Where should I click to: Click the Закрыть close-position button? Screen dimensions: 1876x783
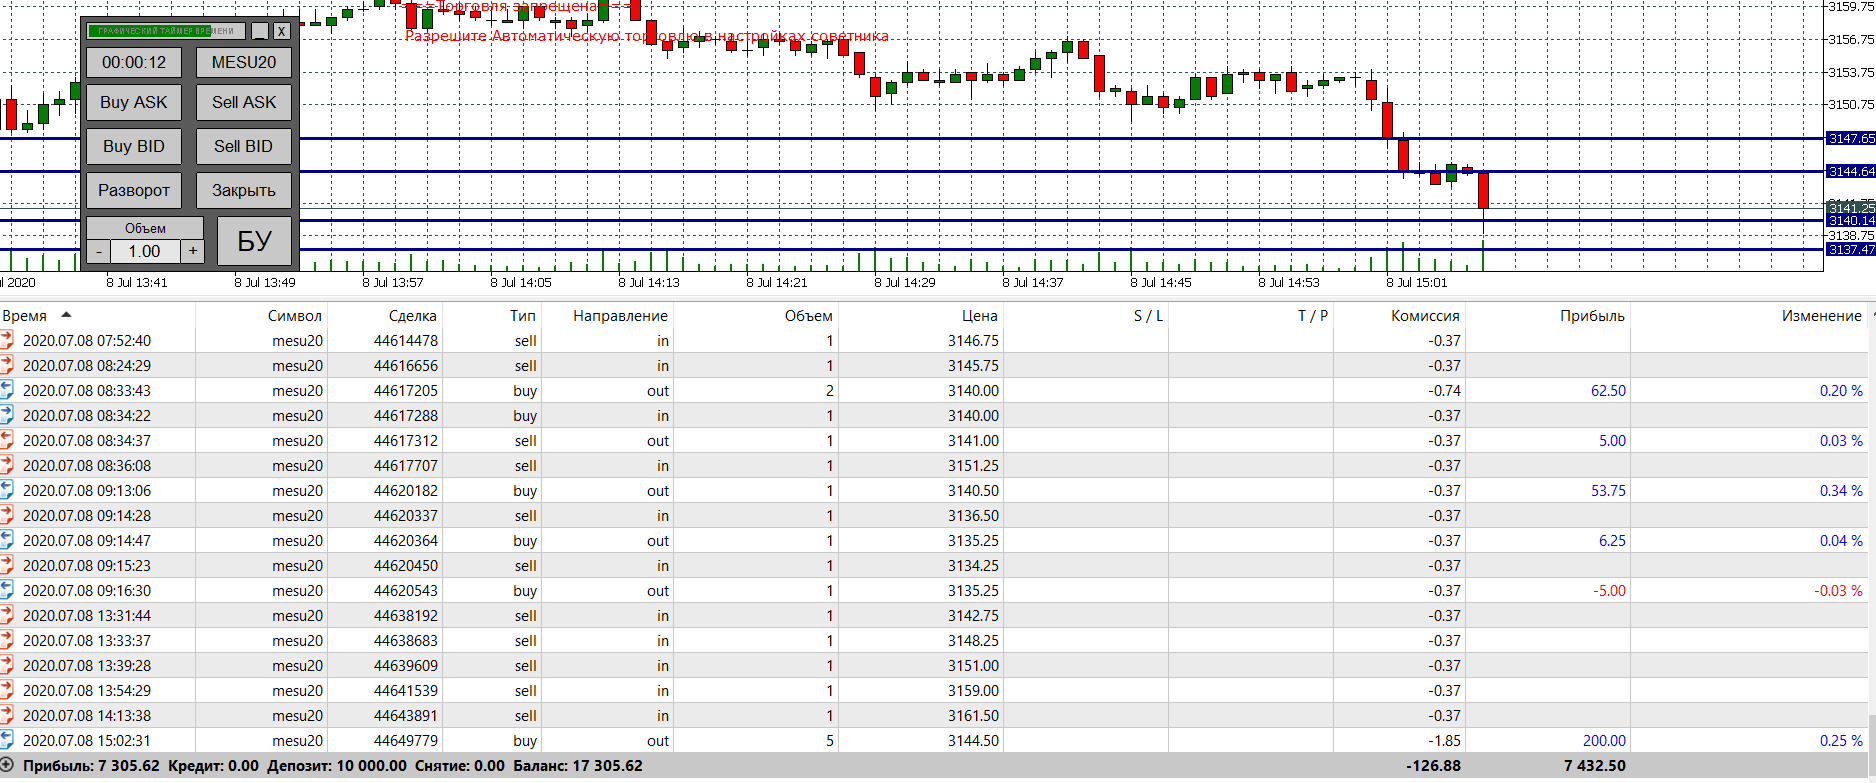pos(244,190)
